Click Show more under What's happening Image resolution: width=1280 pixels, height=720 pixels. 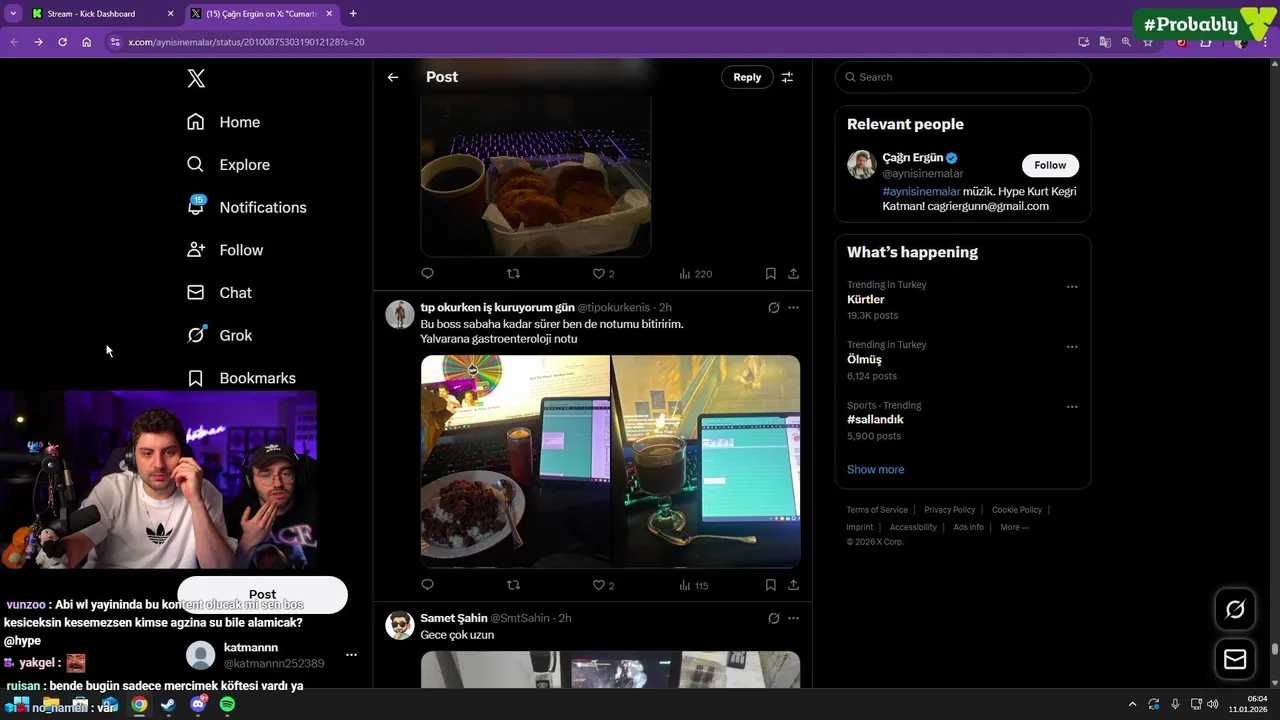875,469
